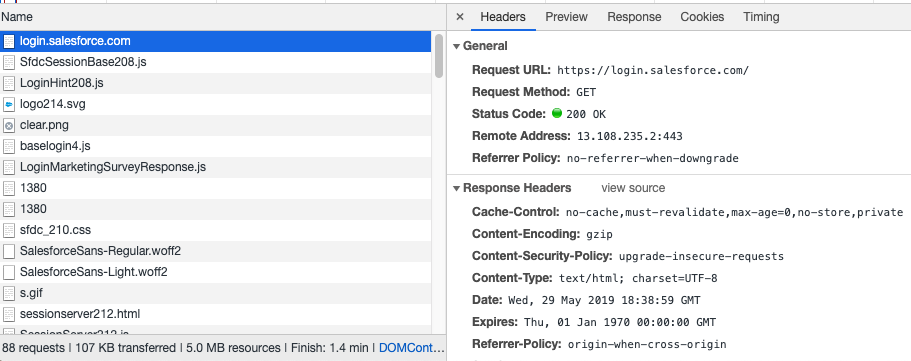Select SalesforceSans-Light.woff2 request

point(216,272)
